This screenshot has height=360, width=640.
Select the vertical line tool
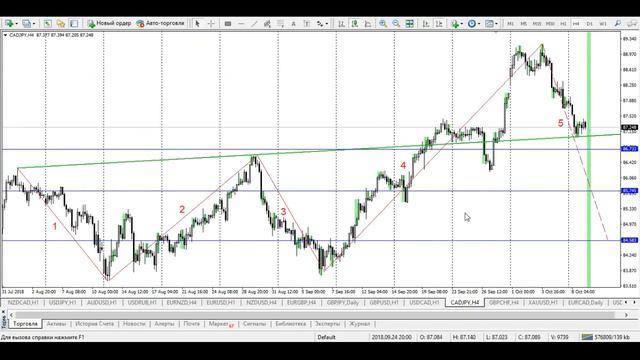point(228,24)
